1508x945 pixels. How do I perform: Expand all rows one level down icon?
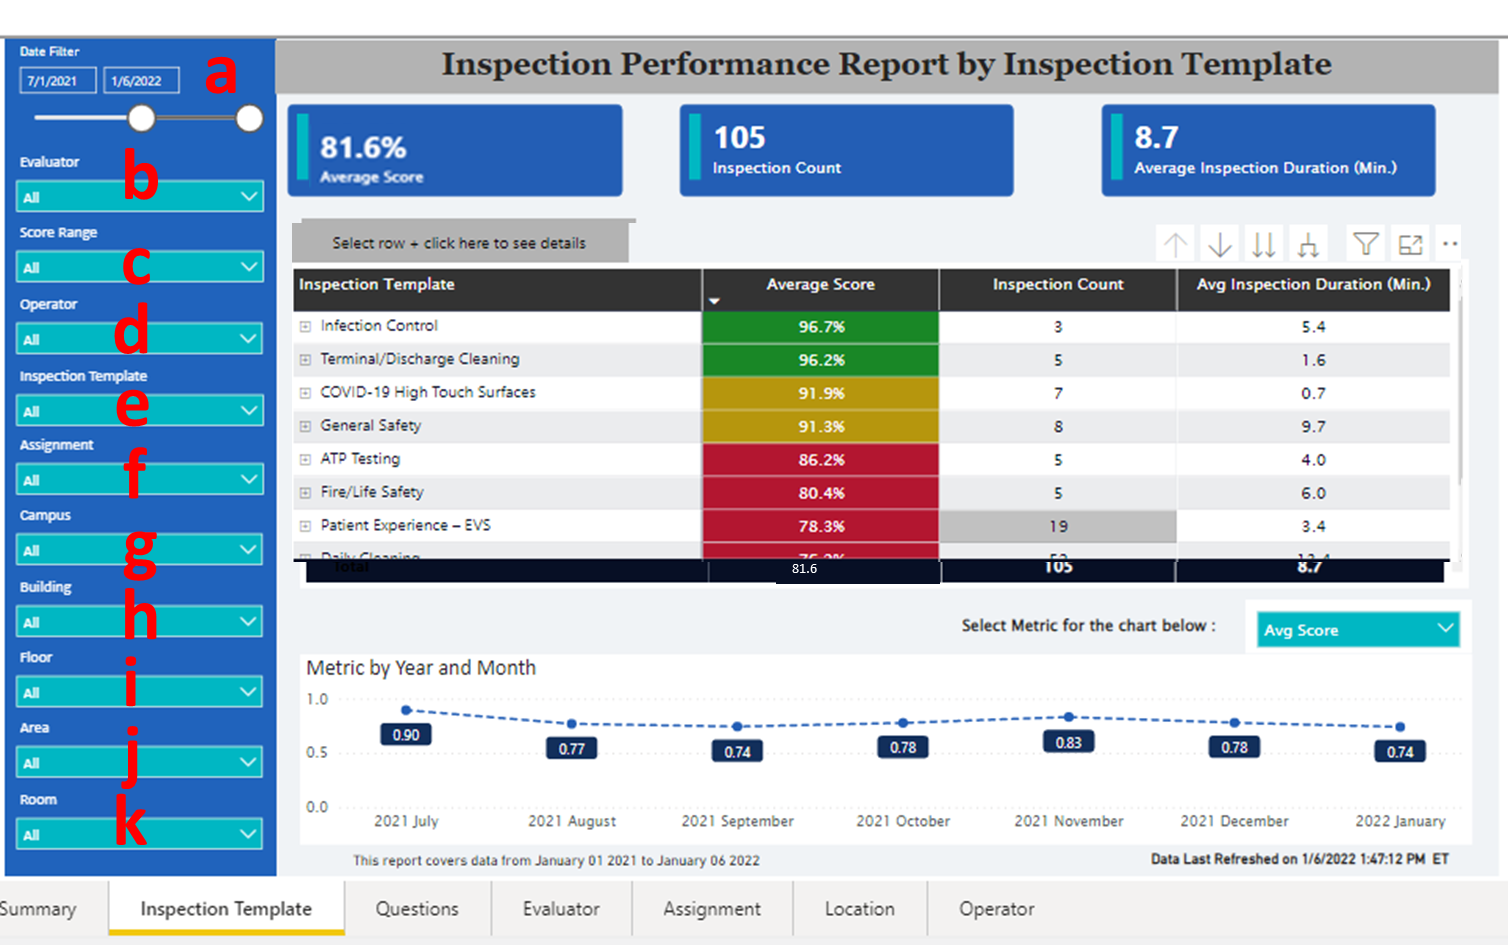[x=1308, y=243]
